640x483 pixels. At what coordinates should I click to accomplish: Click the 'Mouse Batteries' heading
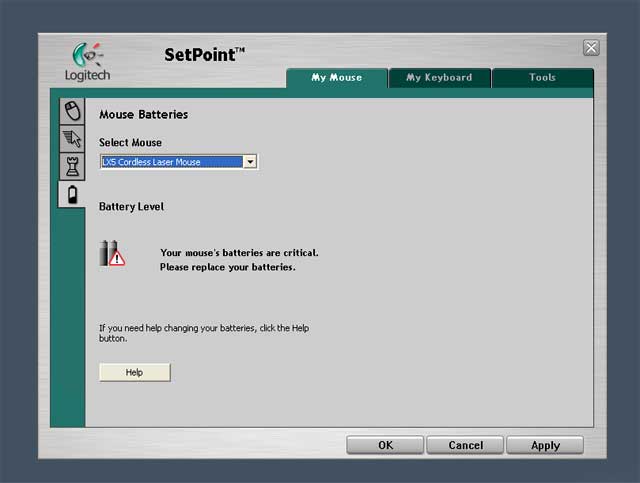pyautogui.click(x=143, y=115)
